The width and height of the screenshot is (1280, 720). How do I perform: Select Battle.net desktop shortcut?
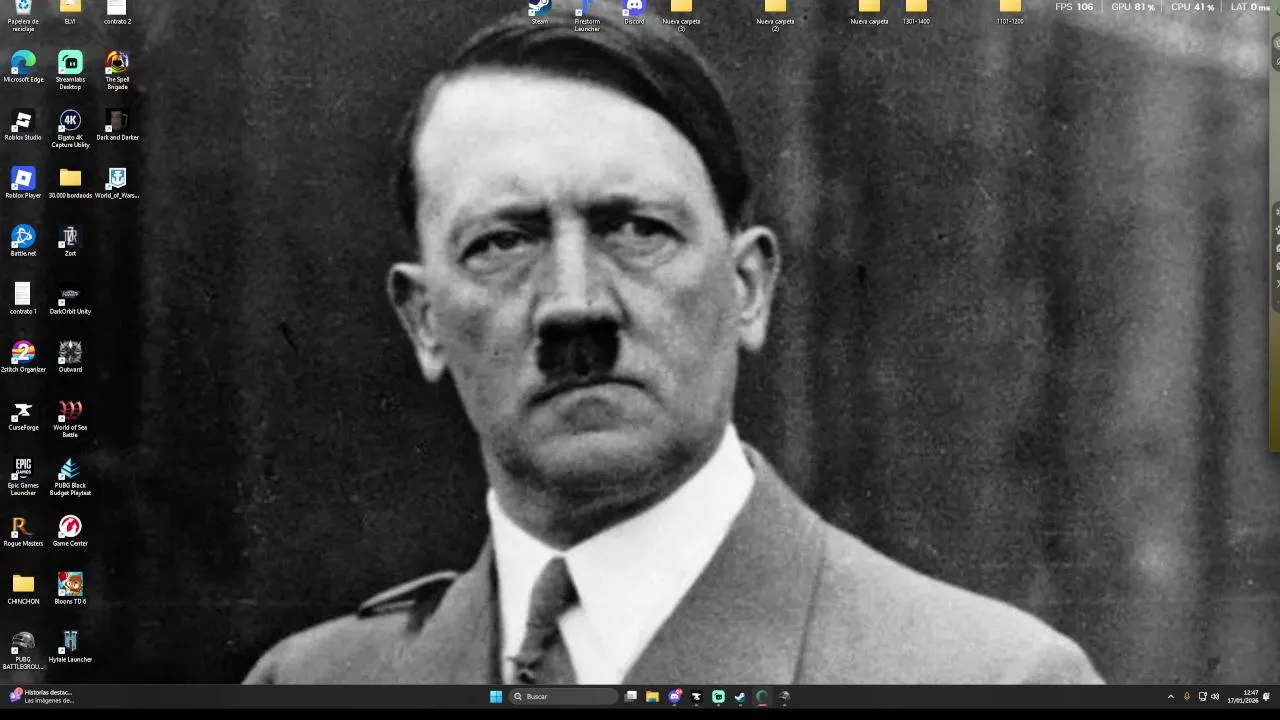pyautogui.click(x=23, y=241)
